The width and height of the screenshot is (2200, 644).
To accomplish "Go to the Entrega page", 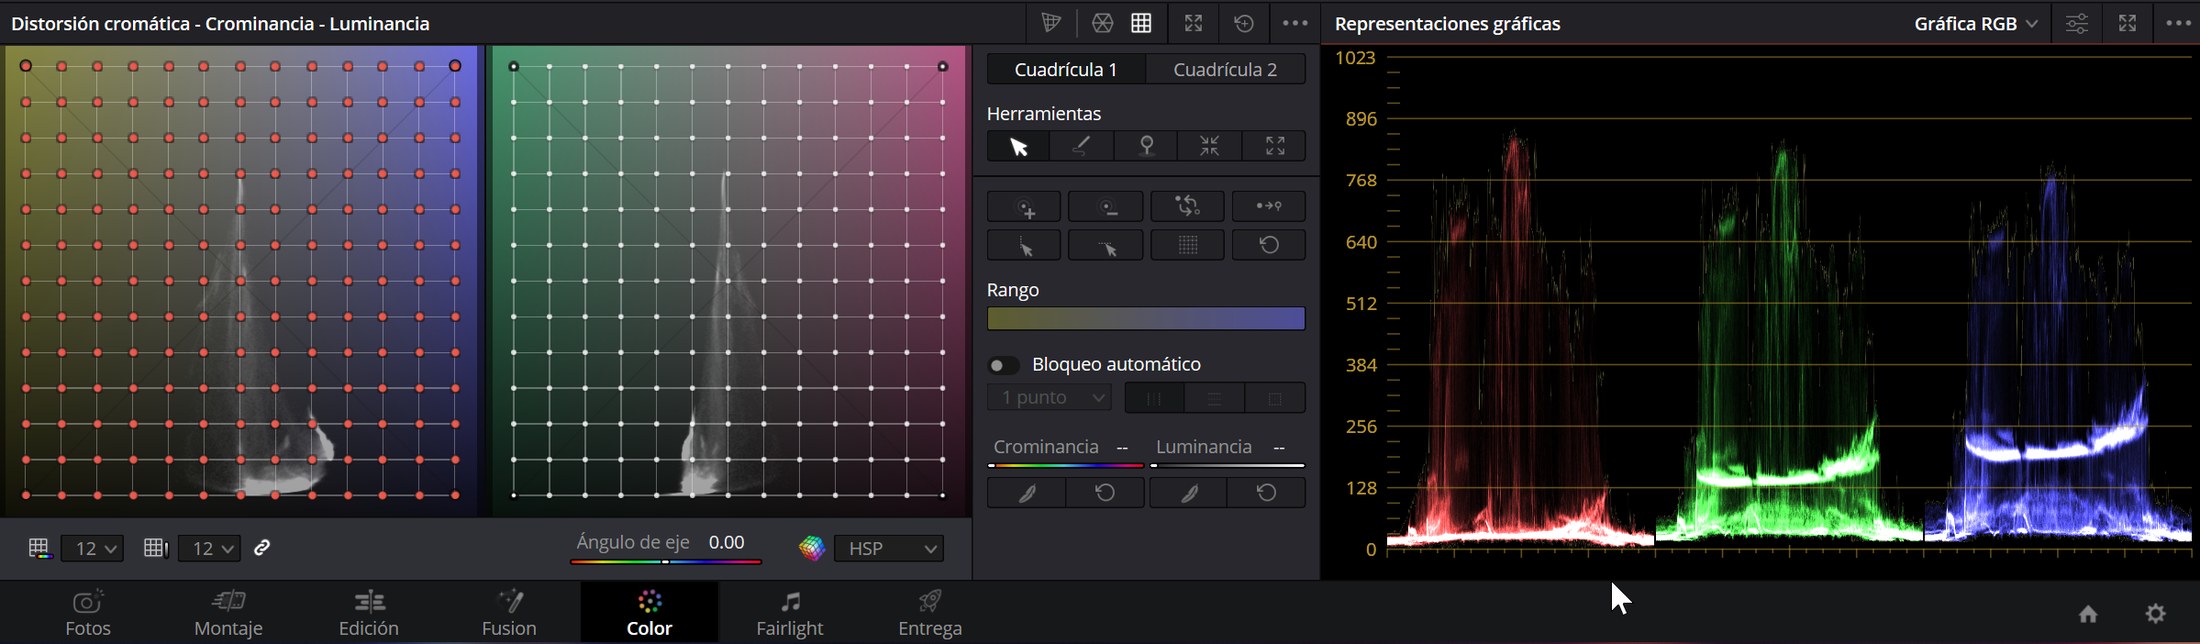I will click(930, 613).
